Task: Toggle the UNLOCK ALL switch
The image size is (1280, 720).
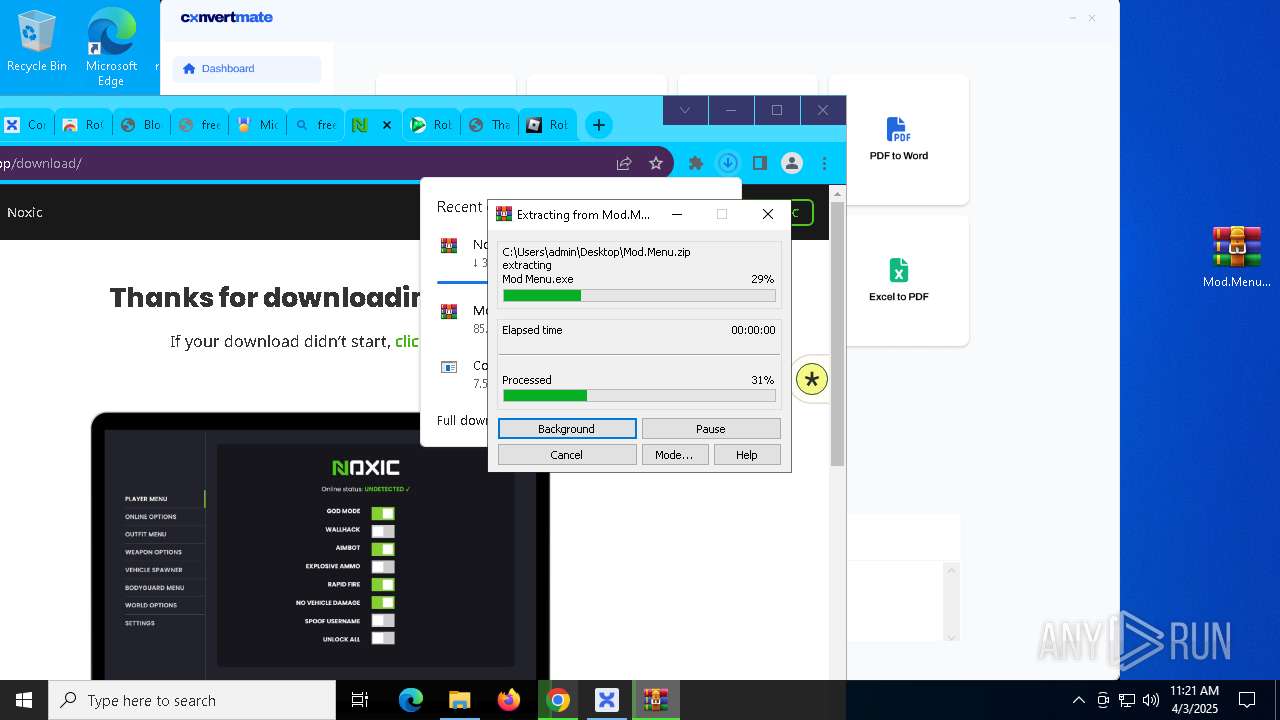Action: [x=383, y=639]
